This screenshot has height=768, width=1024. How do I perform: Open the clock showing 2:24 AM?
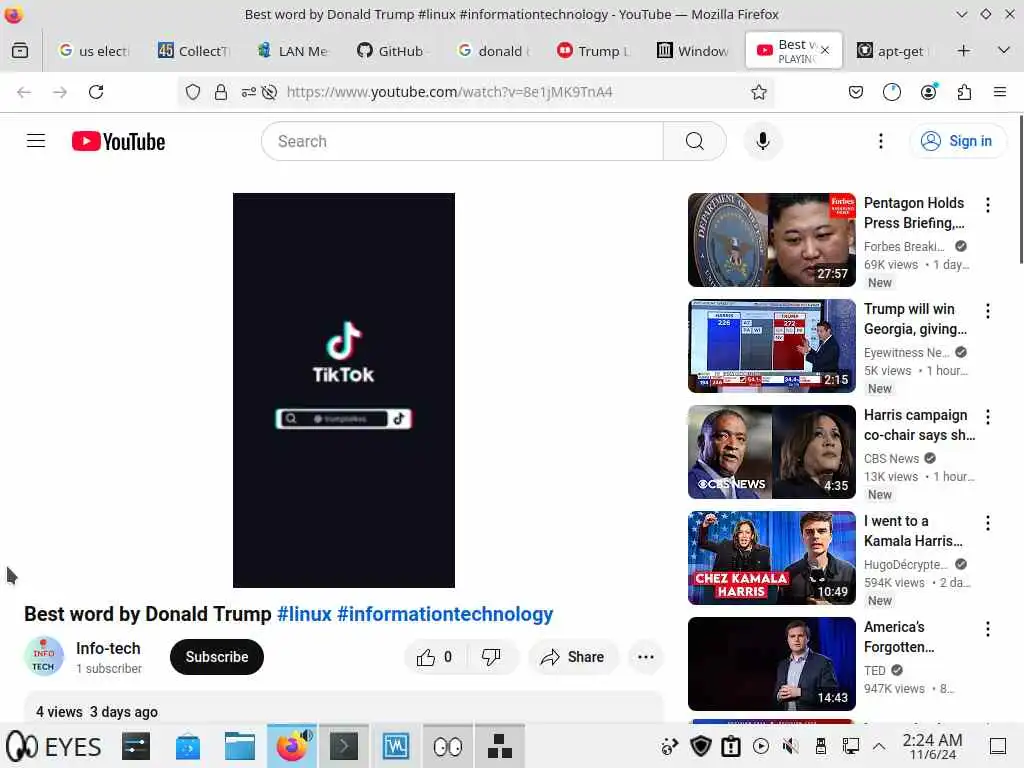[933, 746]
